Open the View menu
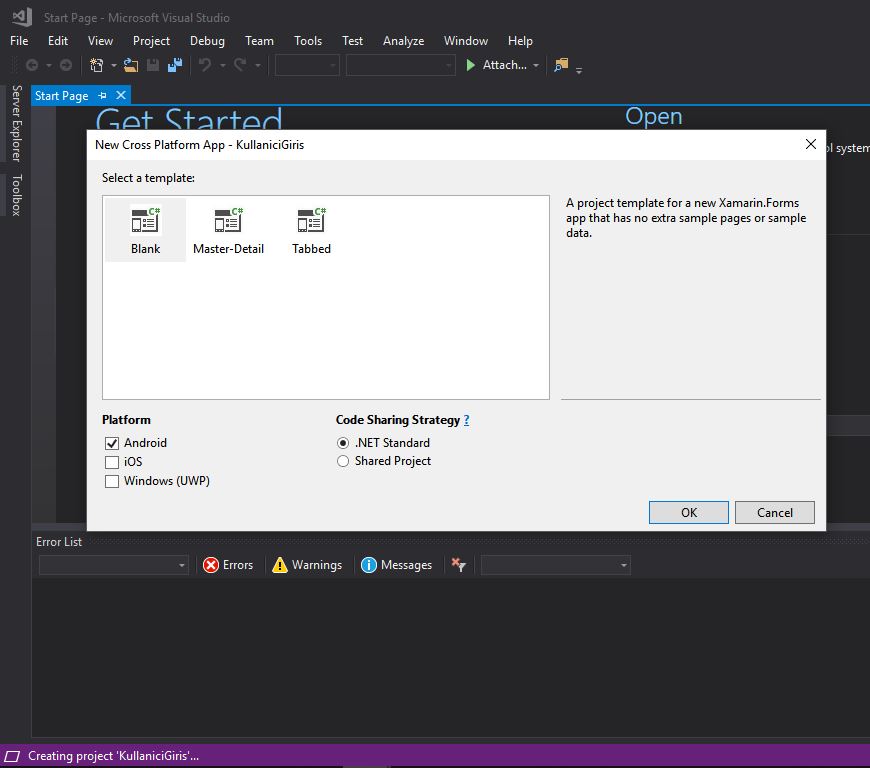The height and width of the screenshot is (768, 870). click(100, 41)
